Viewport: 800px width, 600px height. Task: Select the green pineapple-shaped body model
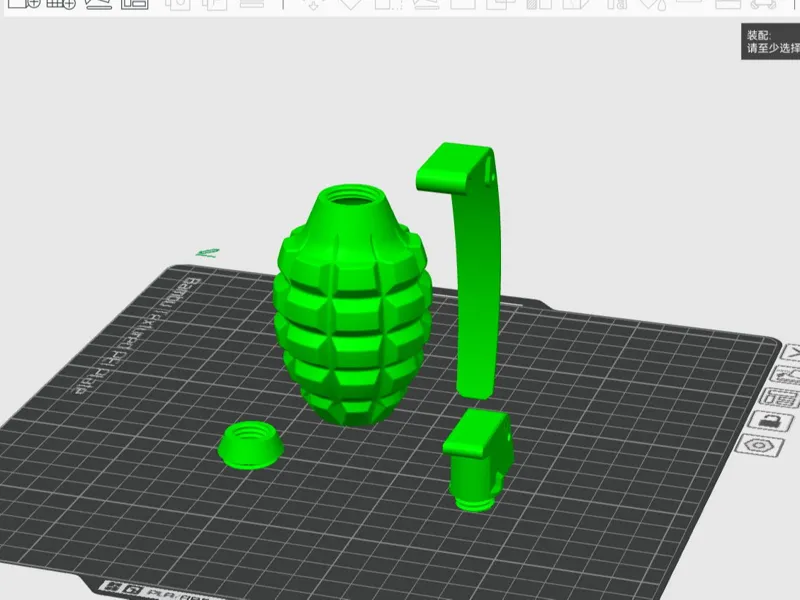[x=352, y=306]
